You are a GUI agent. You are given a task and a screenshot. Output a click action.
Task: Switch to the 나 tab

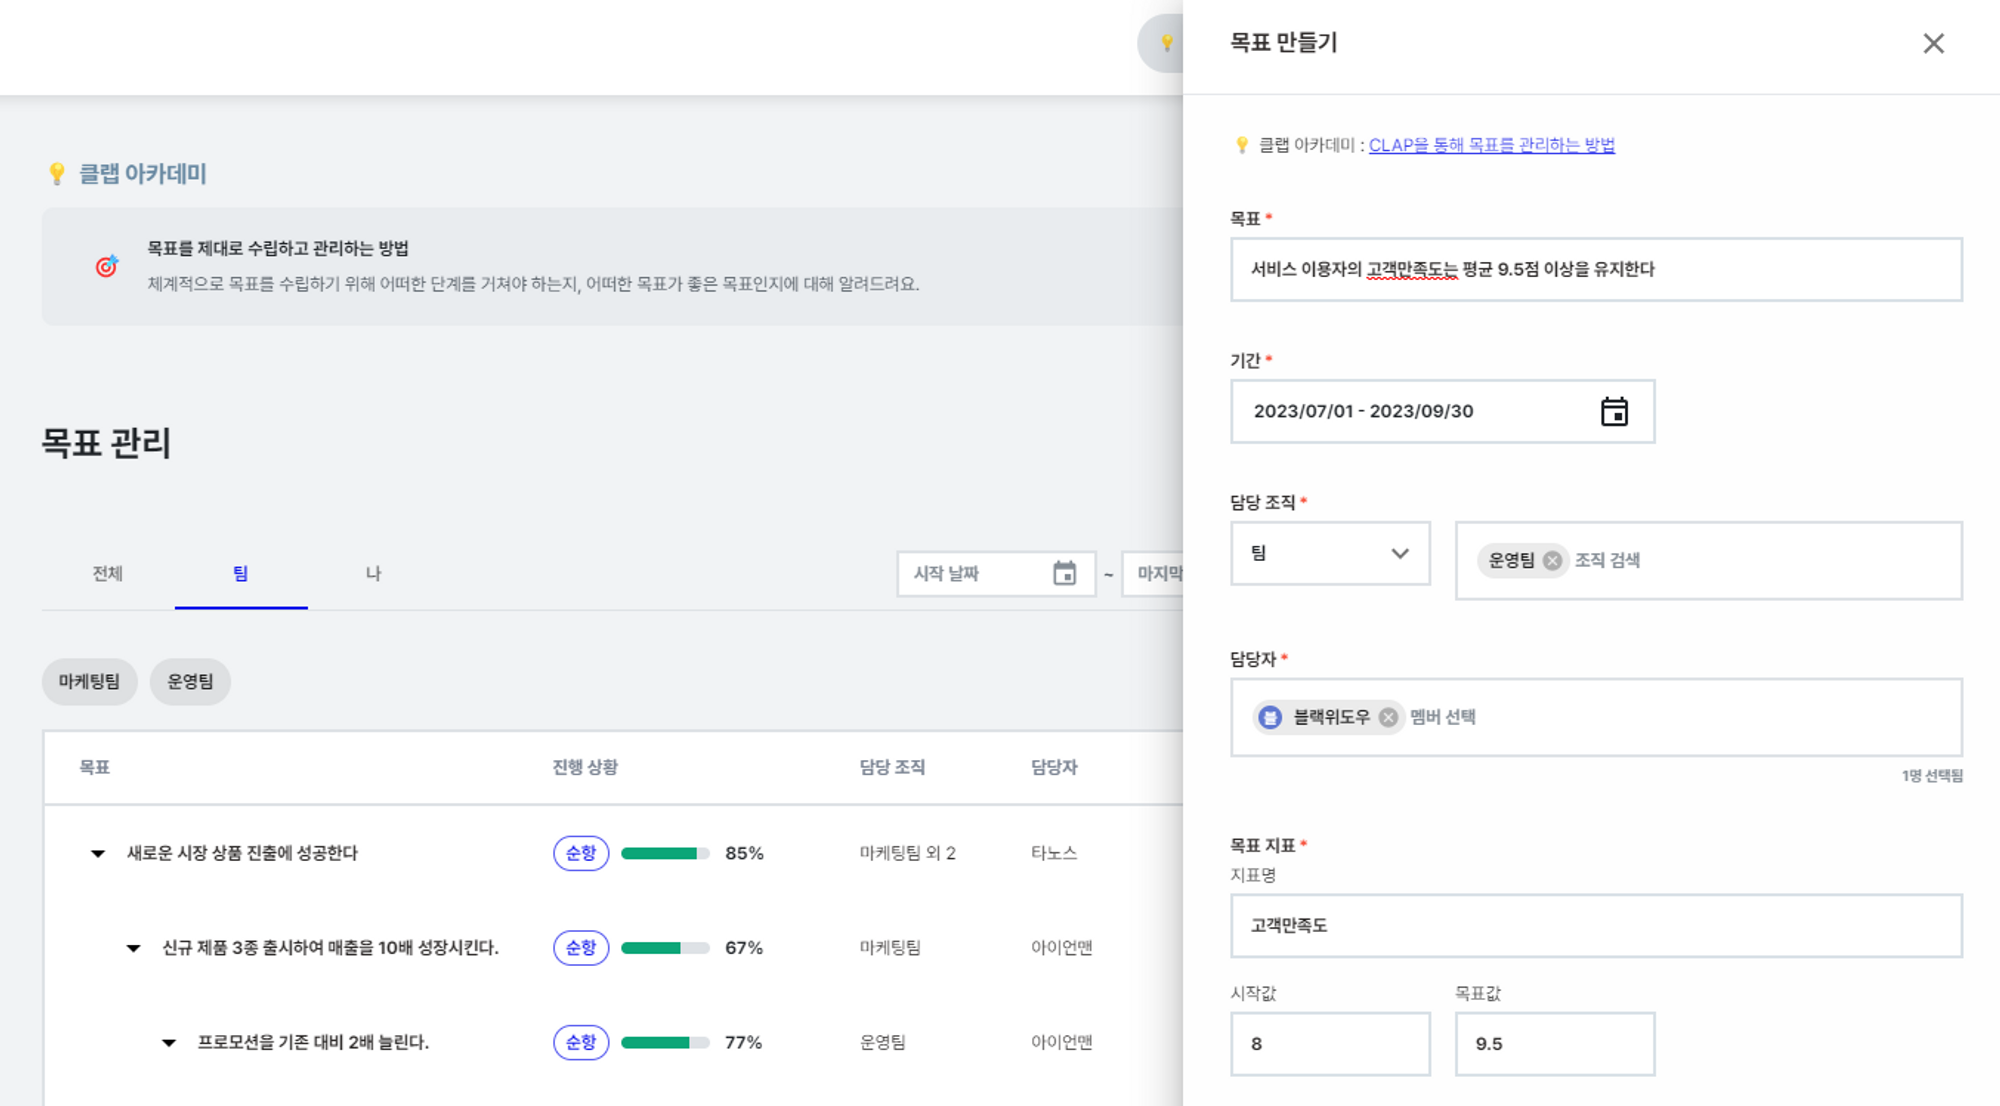(372, 573)
